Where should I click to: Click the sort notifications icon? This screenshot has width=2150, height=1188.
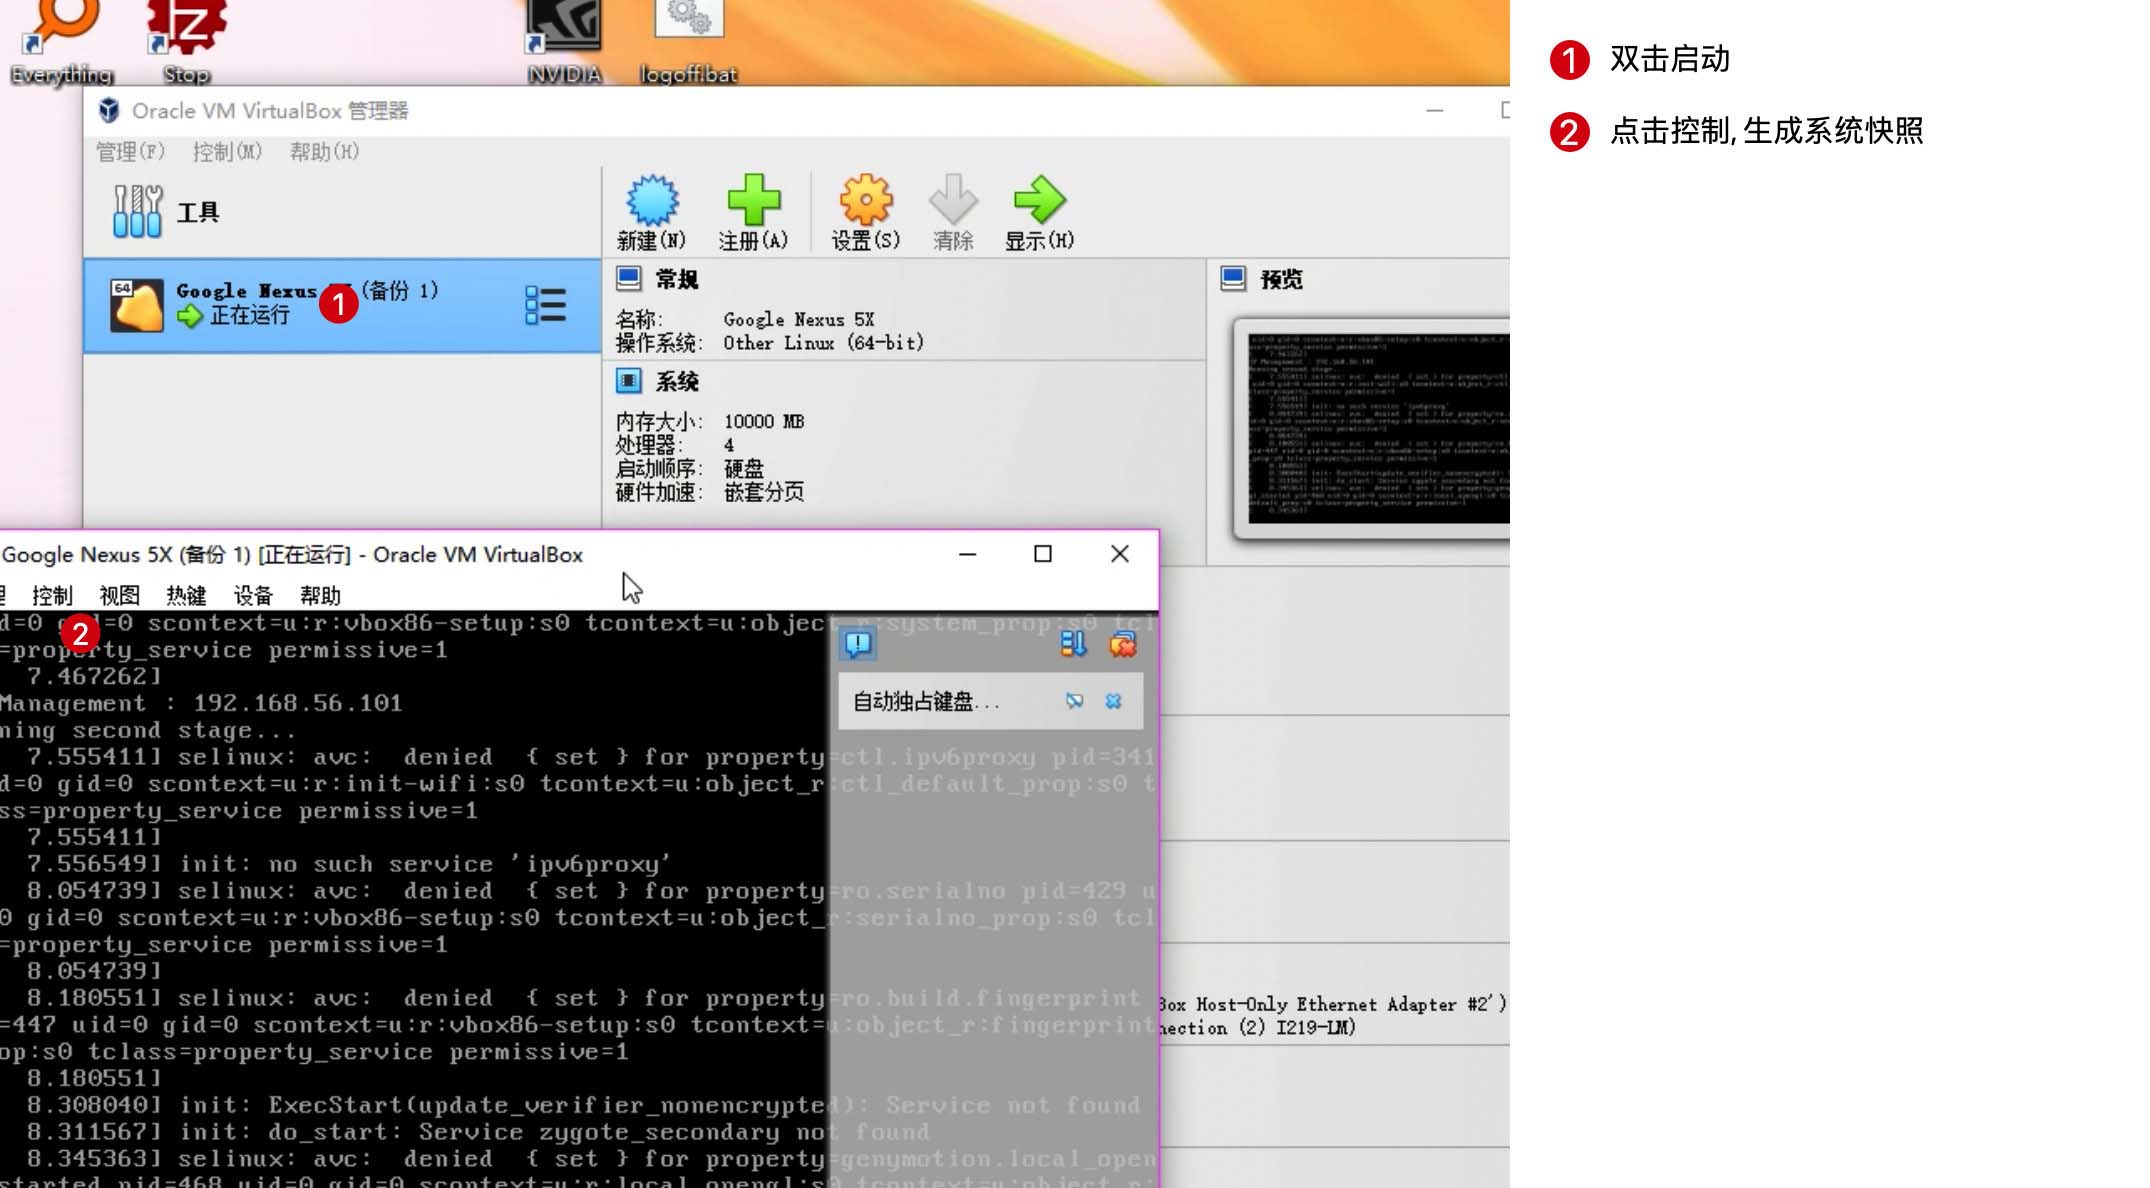pyautogui.click(x=1073, y=644)
